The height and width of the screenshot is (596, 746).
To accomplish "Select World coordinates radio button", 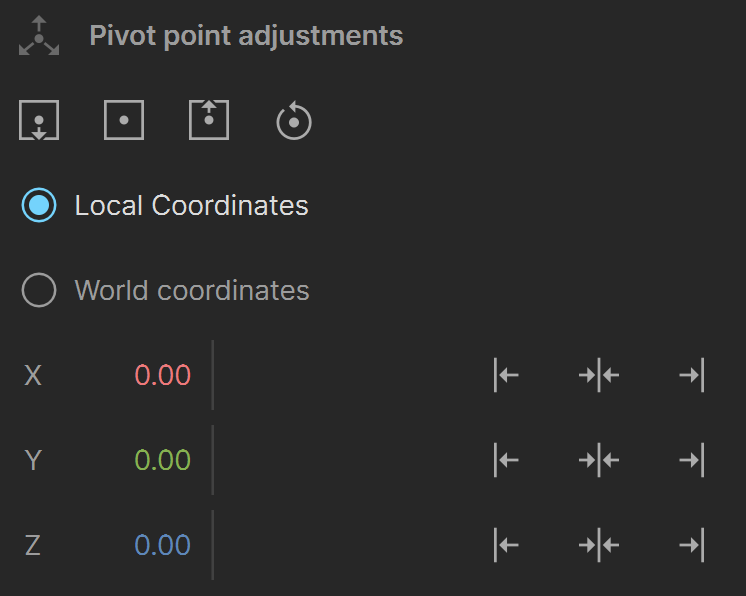I will tap(39, 290).
